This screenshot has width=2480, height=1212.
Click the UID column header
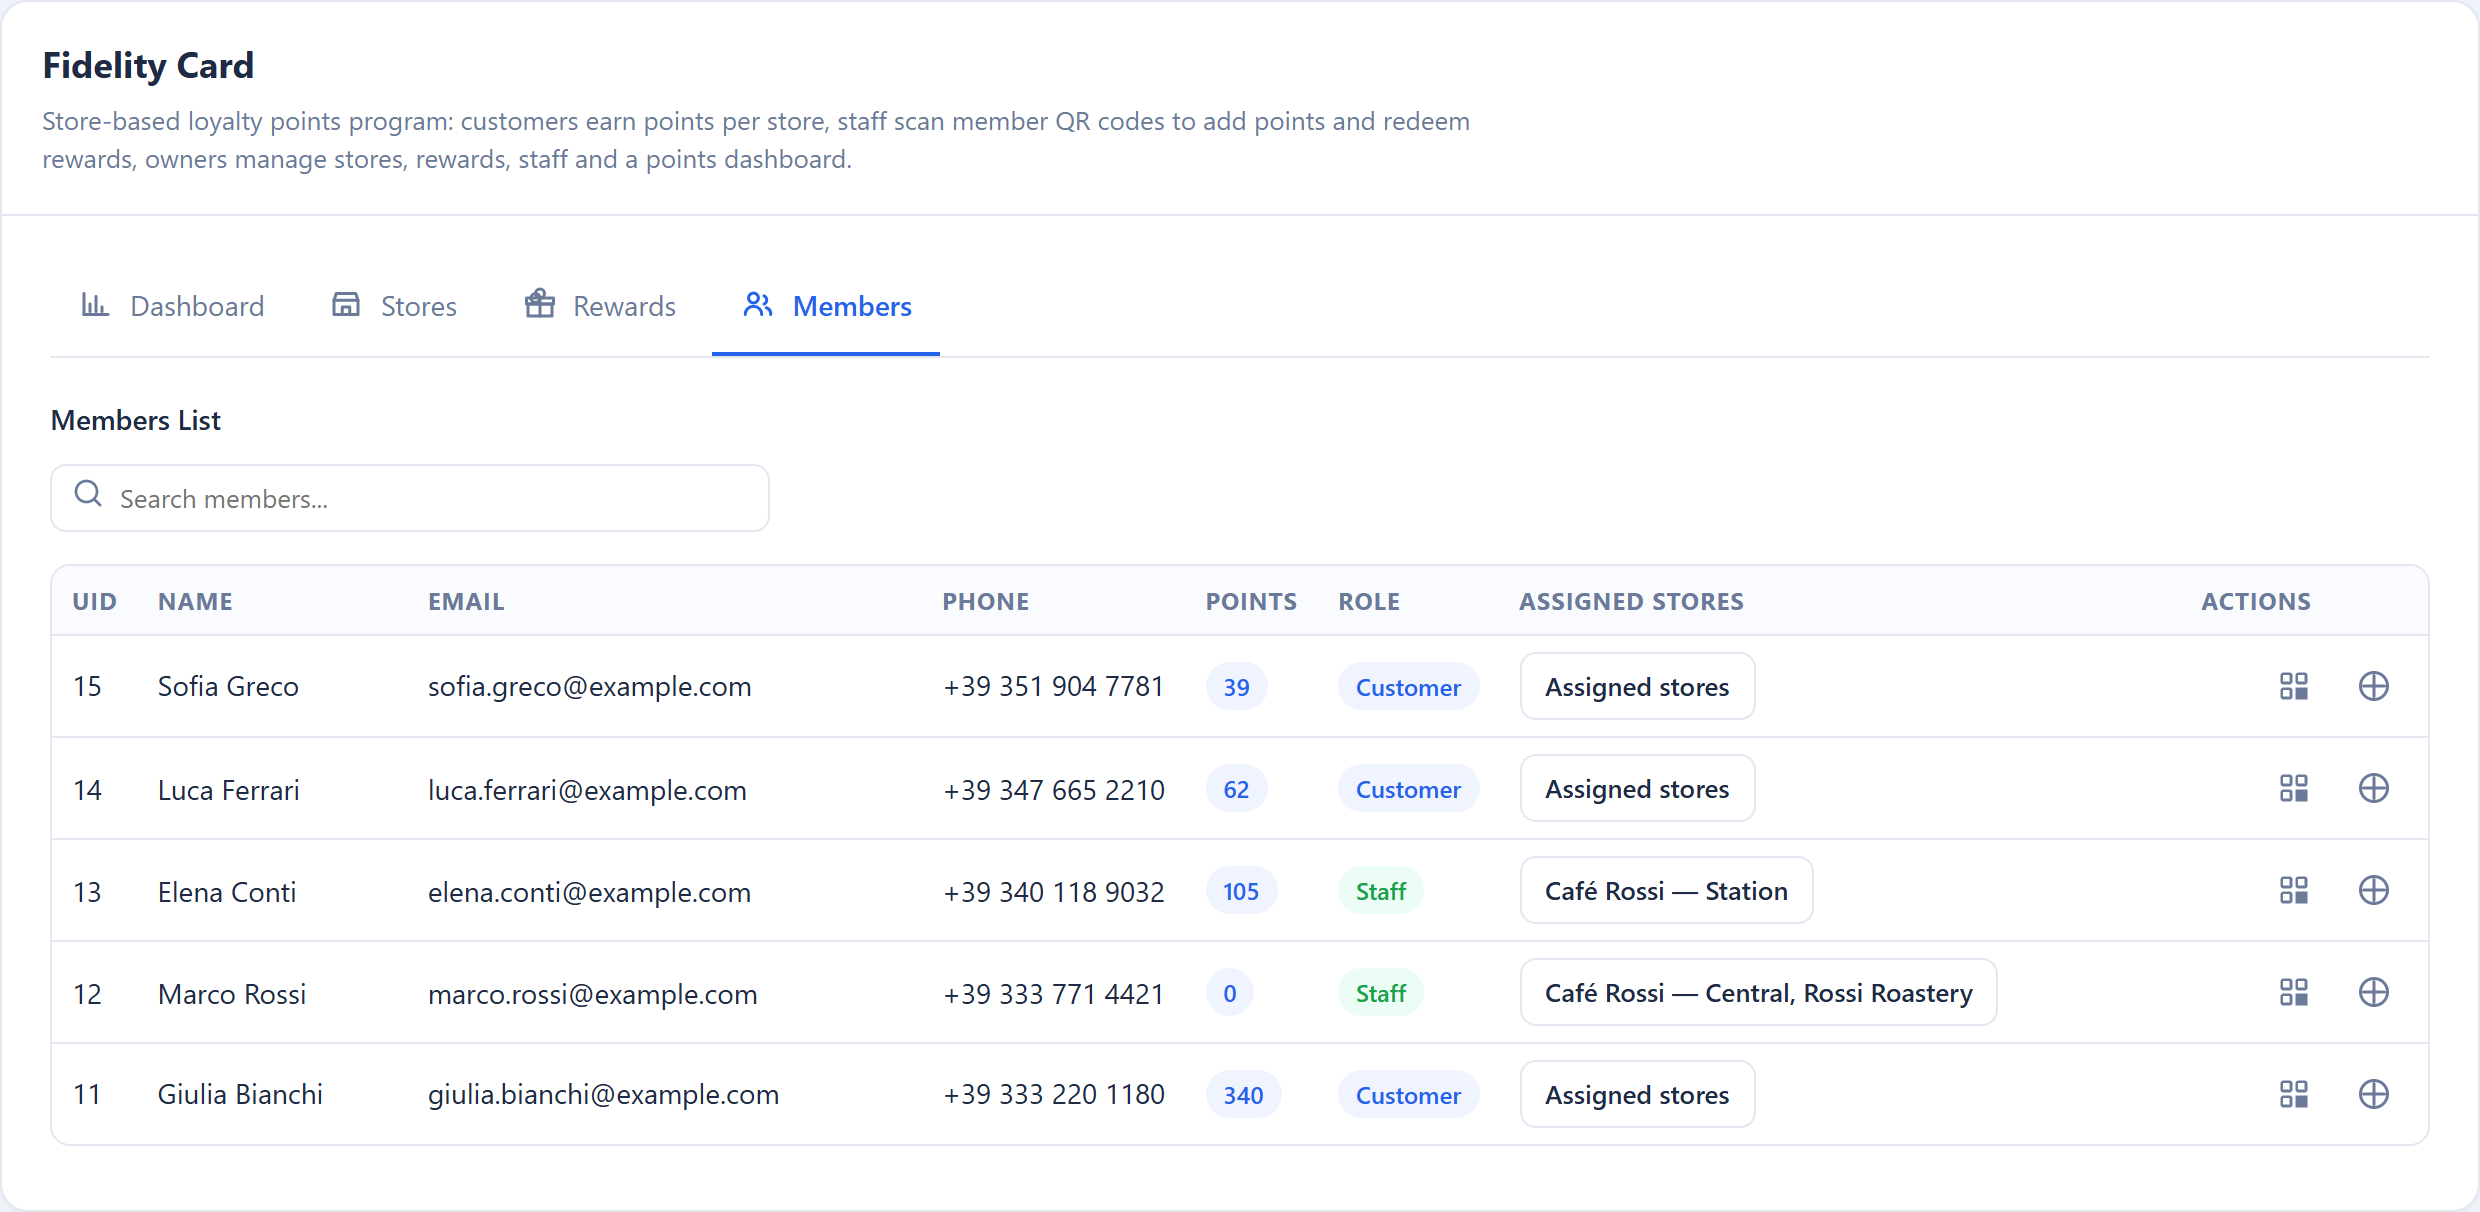tap(95, 601)
